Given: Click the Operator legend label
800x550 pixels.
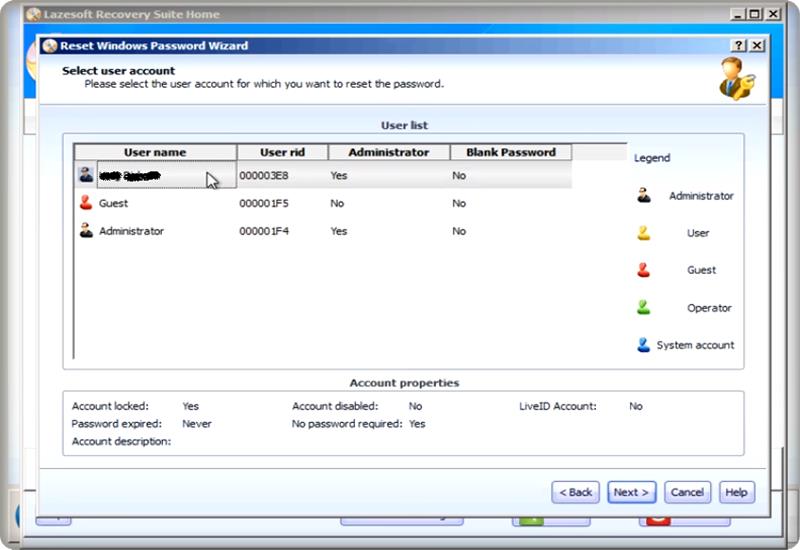Looking at the screenshot, I should pos(709,308).
